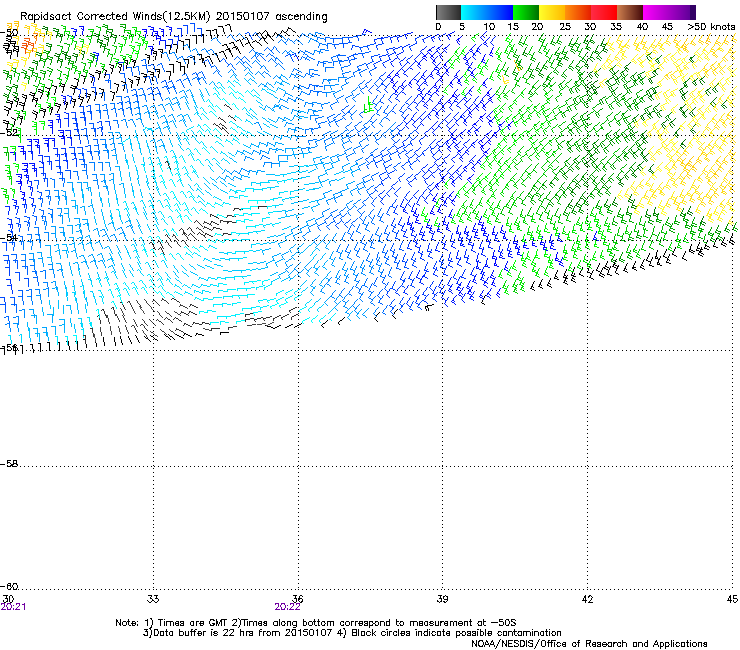Viewport: 740px width, 650px height.
Task: Click the longitude label '36'
Action: pyautogui.click(x=298, y=599)
